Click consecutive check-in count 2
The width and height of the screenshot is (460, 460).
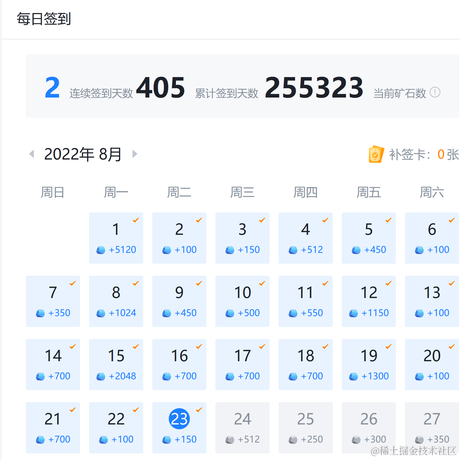[x=52, y=88]
